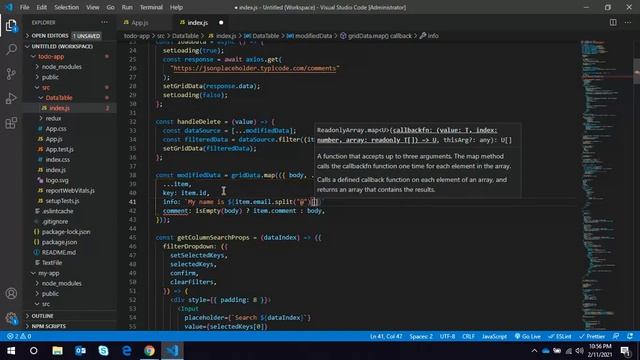640x360 pixels.
Task: Expand the Outline section
Action: tap(69, 316)
